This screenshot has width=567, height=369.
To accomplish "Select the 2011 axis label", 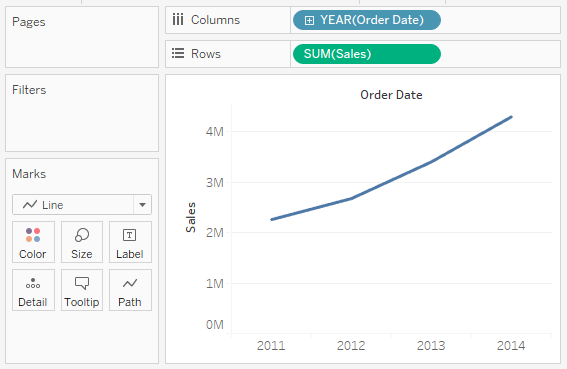I will coord(271,345).
